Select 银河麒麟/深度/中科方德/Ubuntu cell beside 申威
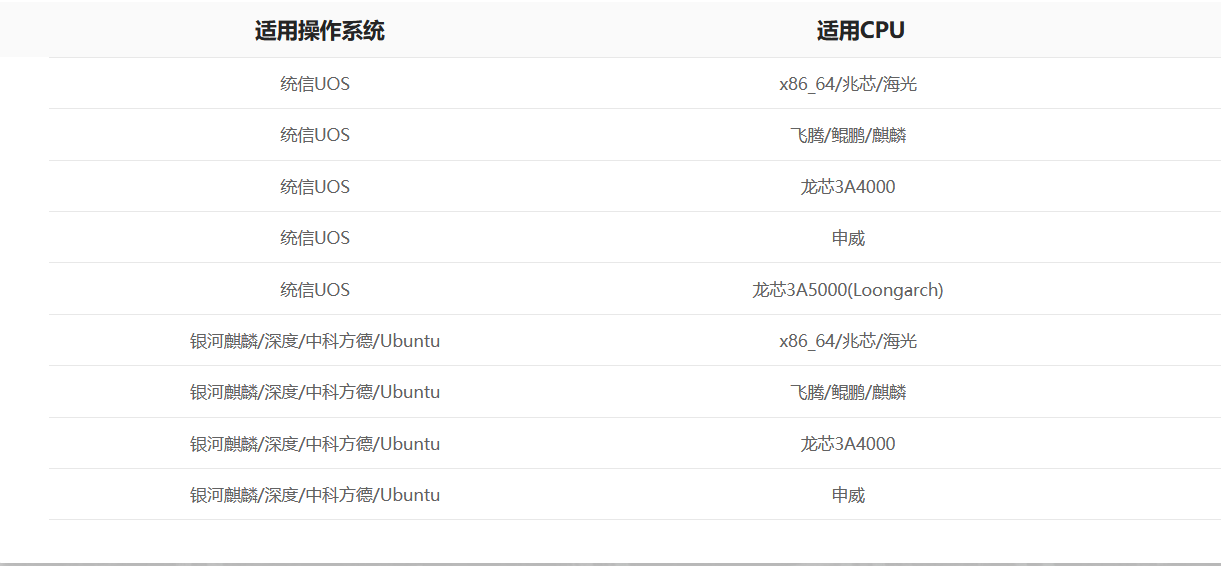1221x566 pixels. click(x=315, y=495)
